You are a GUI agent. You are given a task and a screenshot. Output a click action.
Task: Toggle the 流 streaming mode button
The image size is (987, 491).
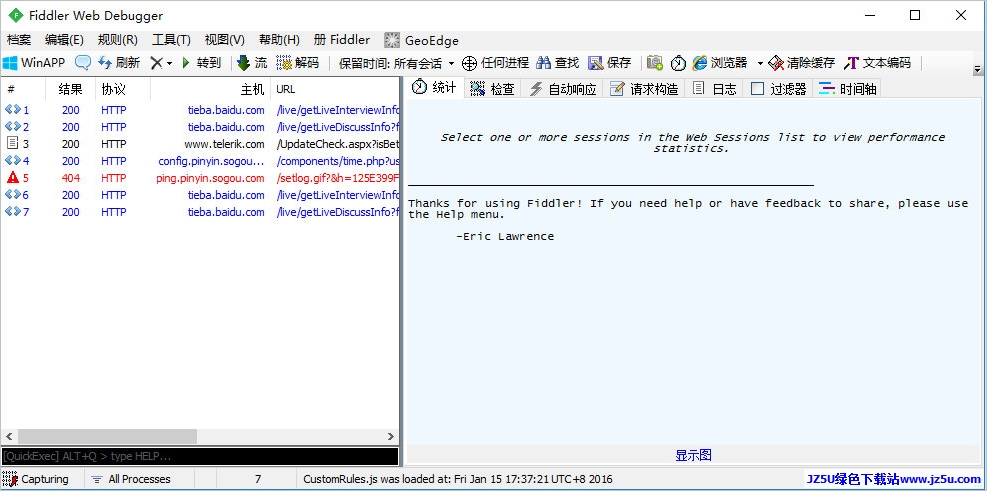pos(252,63)
